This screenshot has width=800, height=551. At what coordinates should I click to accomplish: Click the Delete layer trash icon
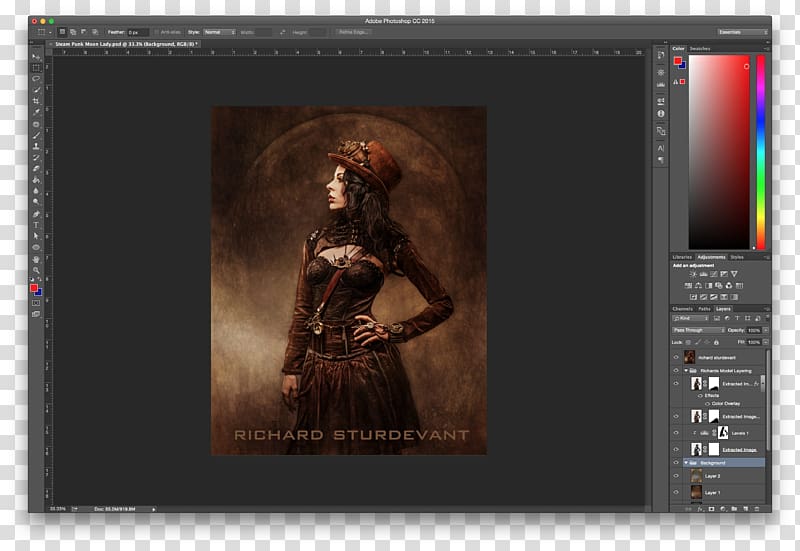pyautogui.click(x=757, y=509)
